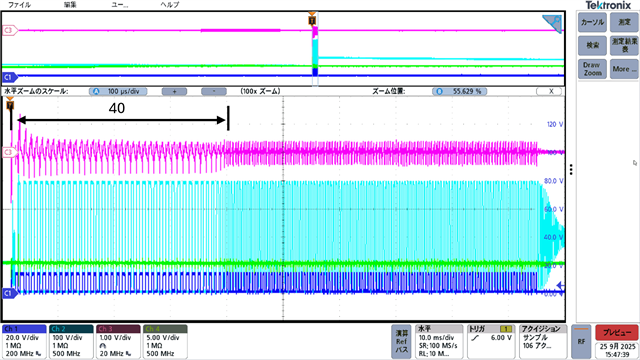Click the horizontal zoom scale 100 µs/div field

click(x=118, y=91)
